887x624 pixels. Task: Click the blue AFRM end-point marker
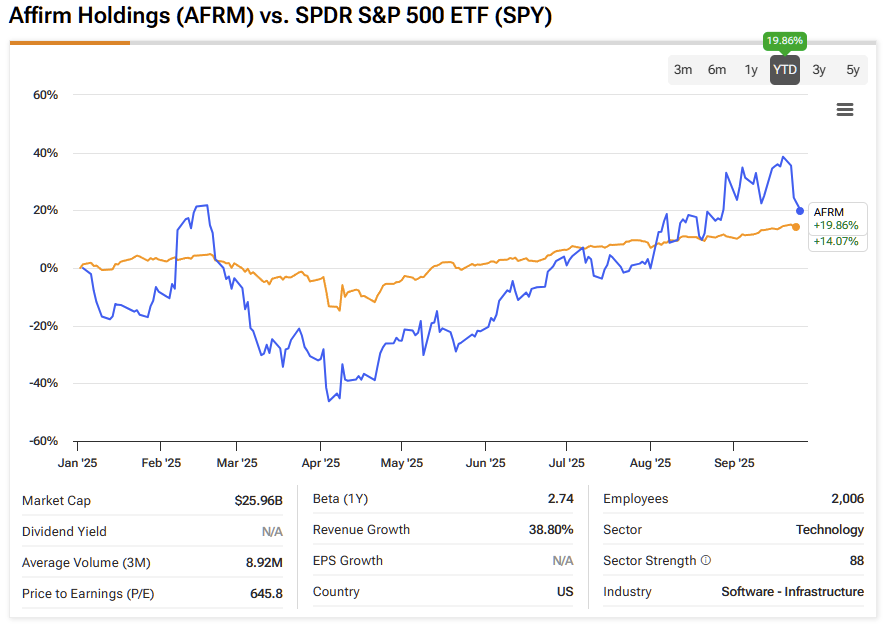coord(800,211)
